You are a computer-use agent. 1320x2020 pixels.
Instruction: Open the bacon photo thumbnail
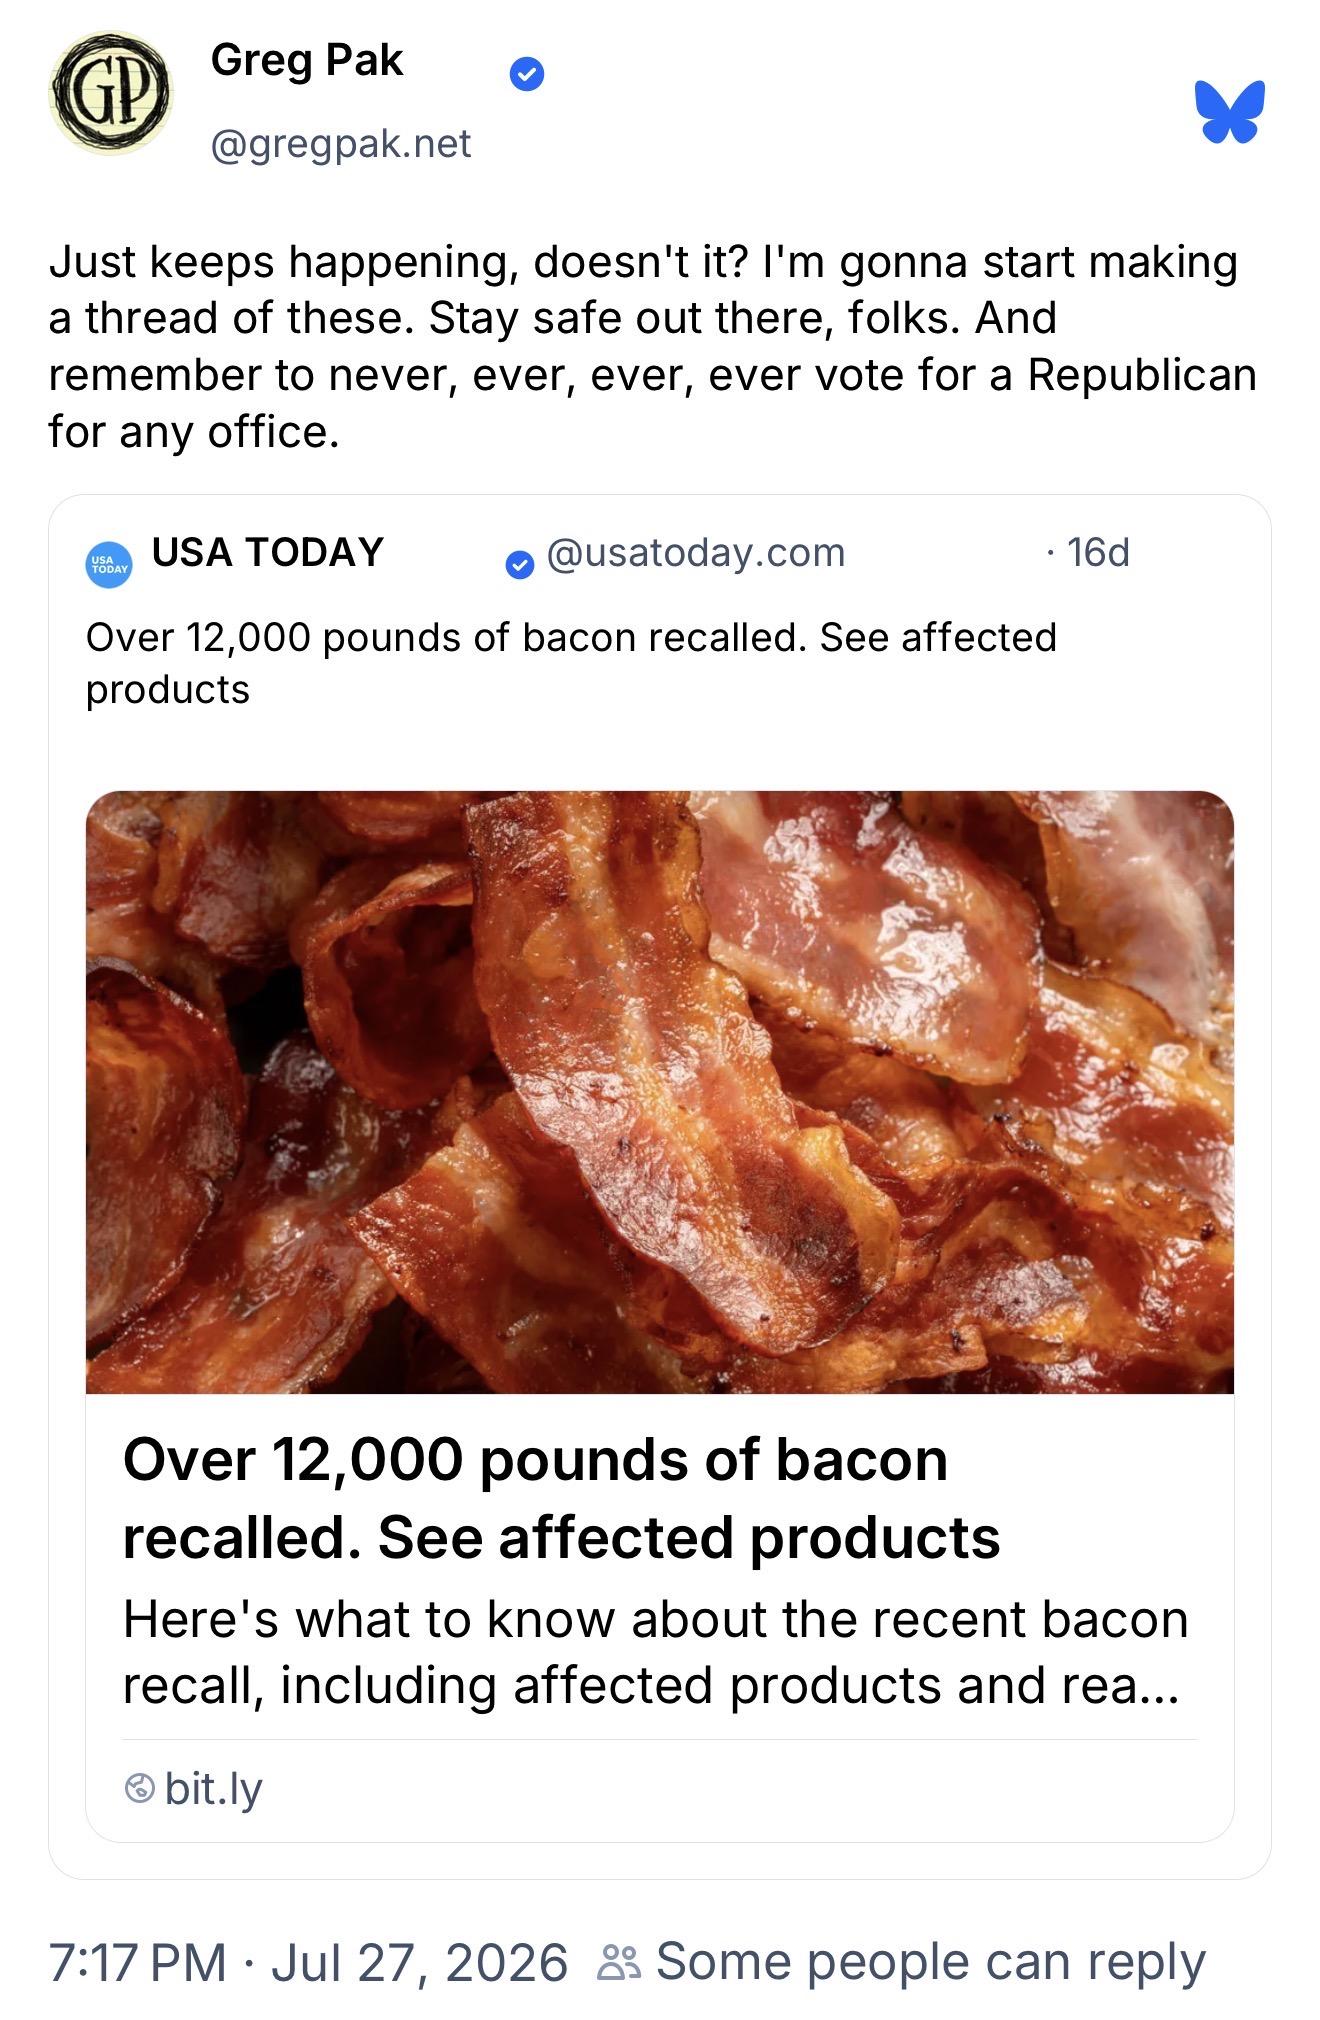coord(660,1092)
